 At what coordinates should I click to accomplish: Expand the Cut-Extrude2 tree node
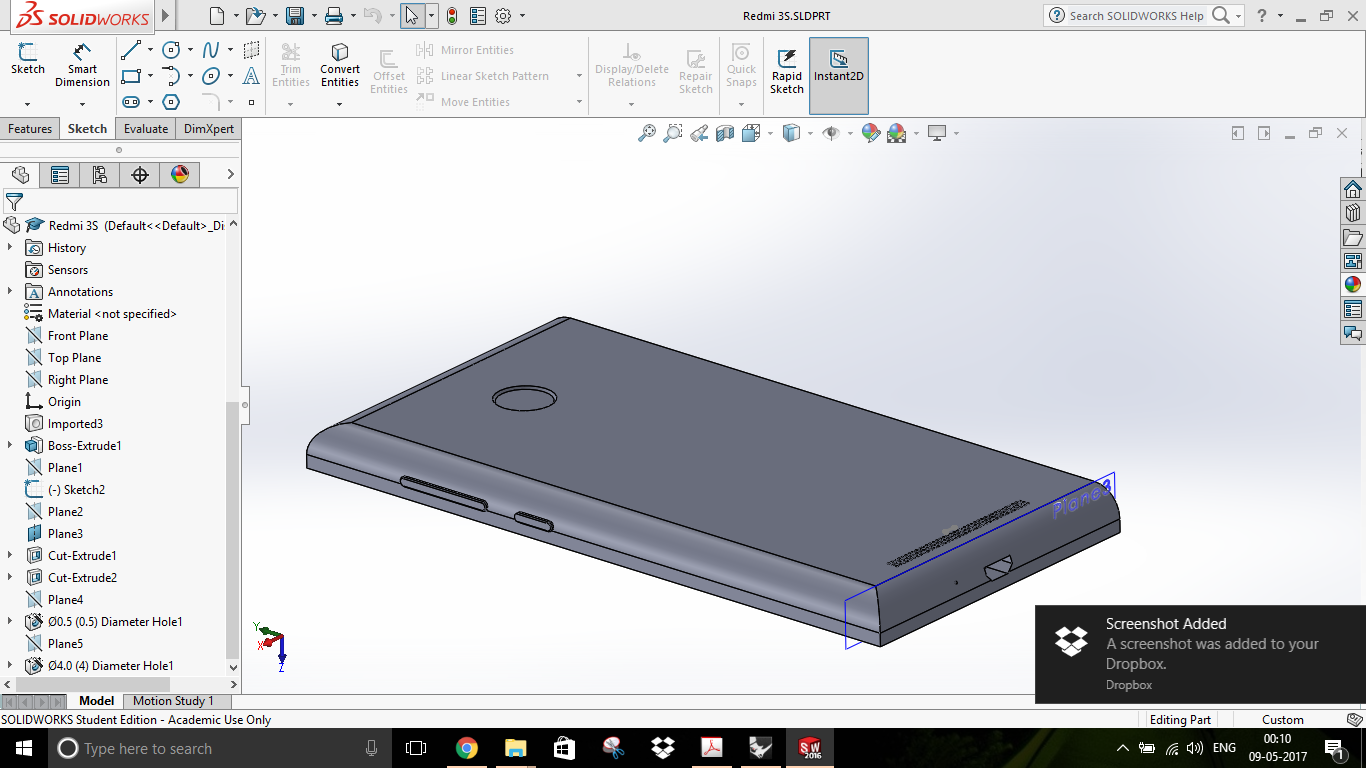pos(10,578)
